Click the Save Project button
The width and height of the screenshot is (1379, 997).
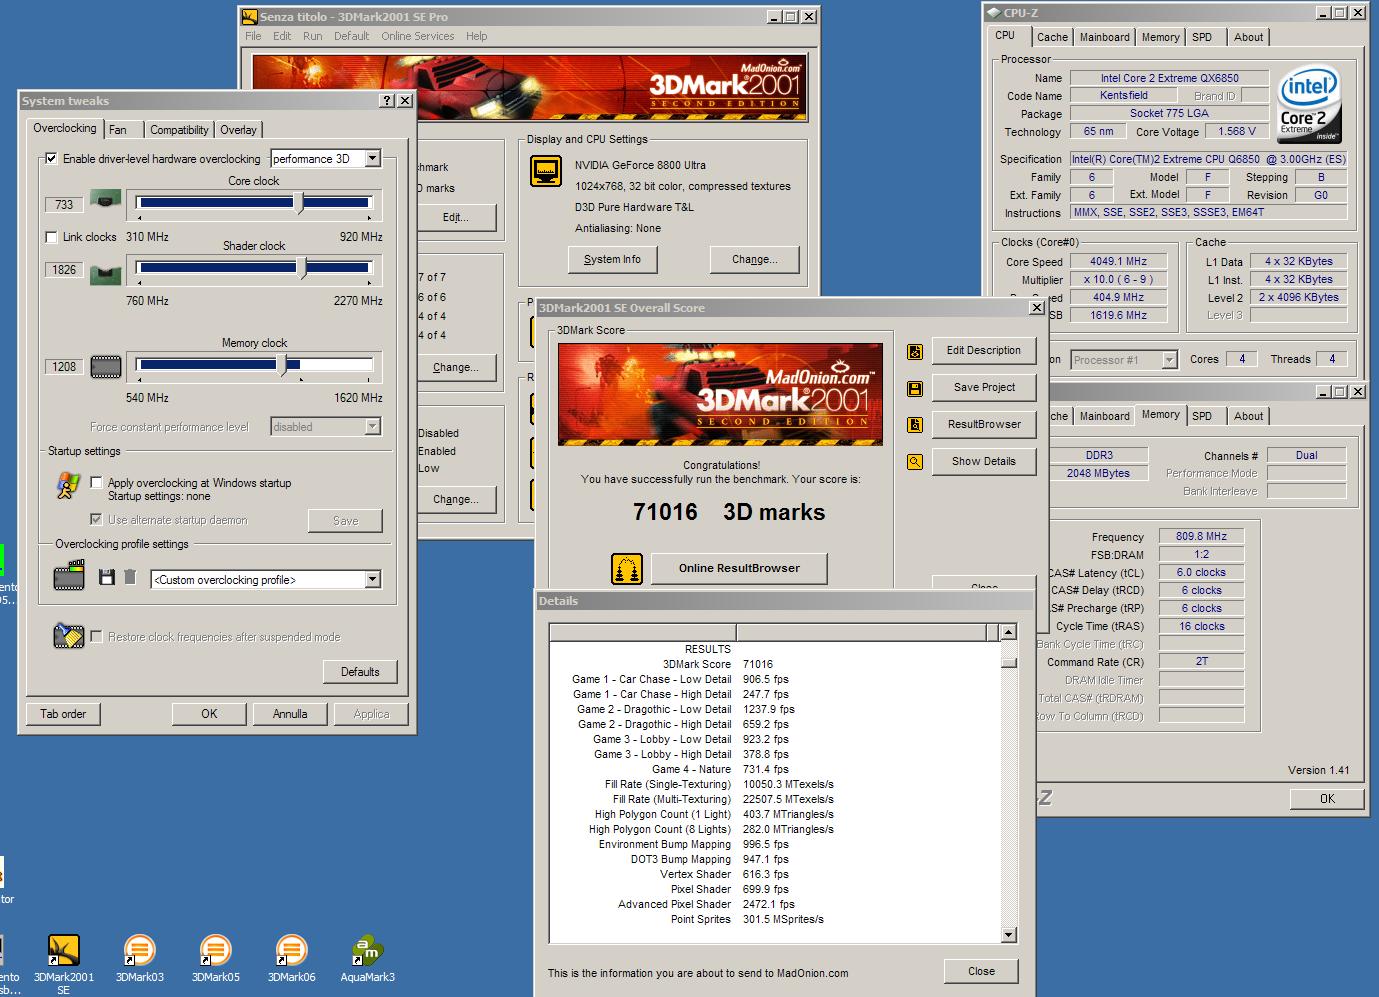(984, 388)
